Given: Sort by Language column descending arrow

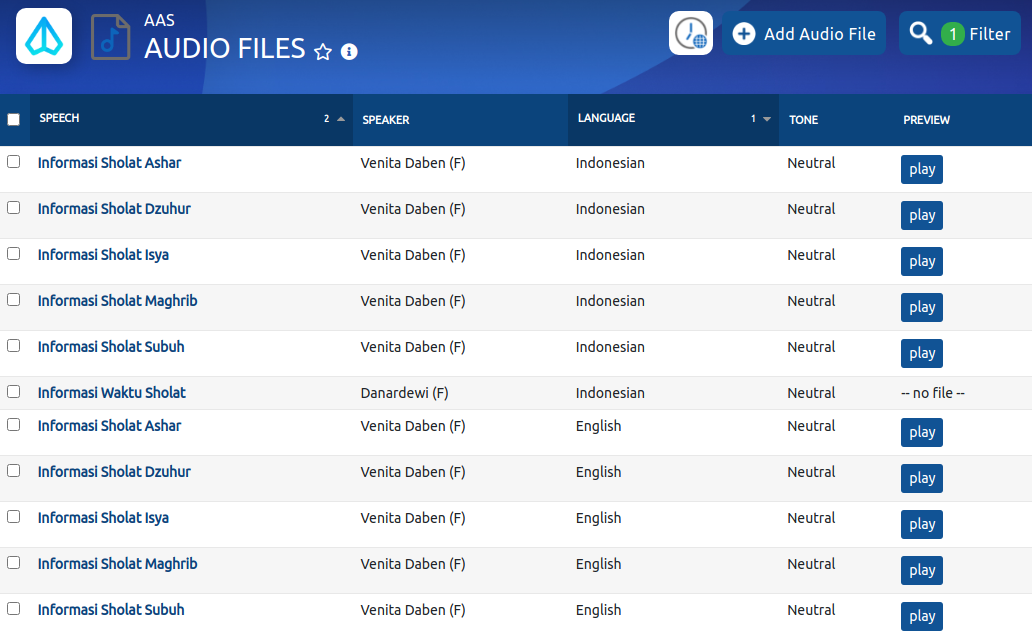Looking at the screenshot, I should (x=767, y=119).
